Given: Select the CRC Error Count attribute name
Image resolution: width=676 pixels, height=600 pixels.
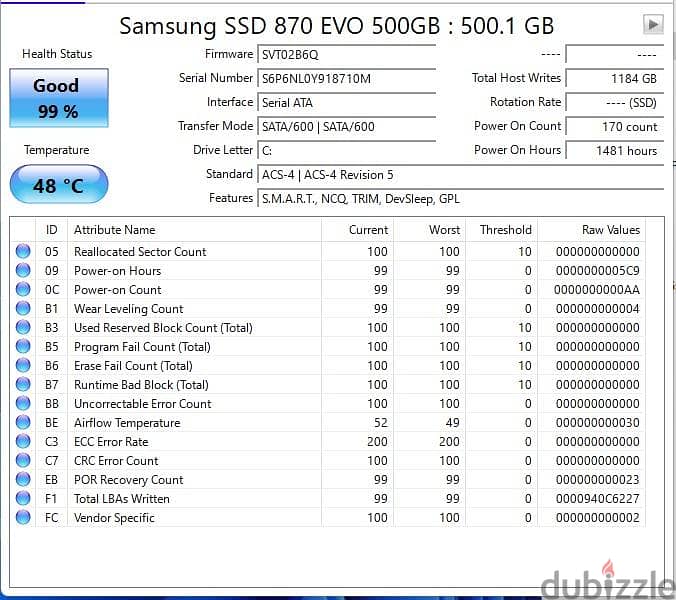Looking at the screenshot, I should [116, 460].
